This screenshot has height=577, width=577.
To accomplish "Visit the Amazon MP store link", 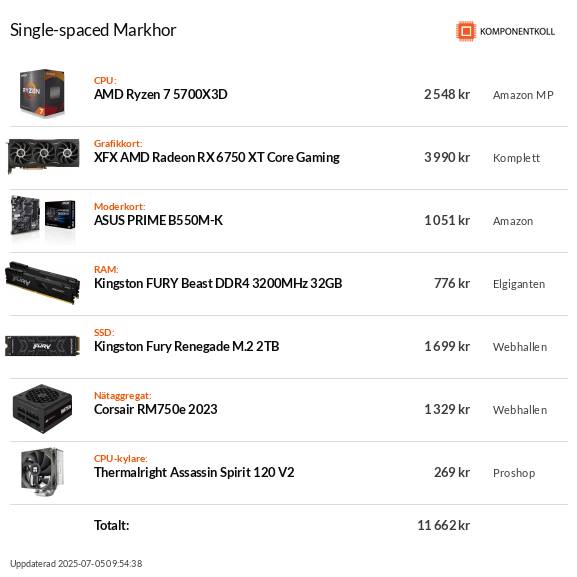I will pos(523,95).
